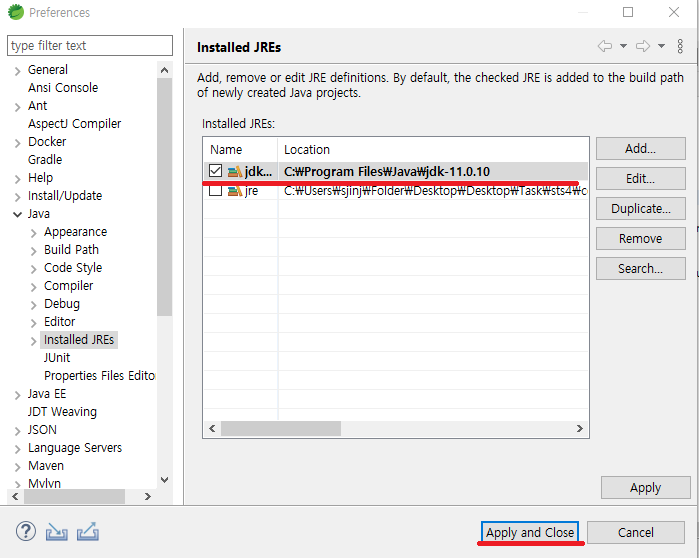Click the Duplicate... button
This screenshot has height=558, width=699.
pos(641,209)
